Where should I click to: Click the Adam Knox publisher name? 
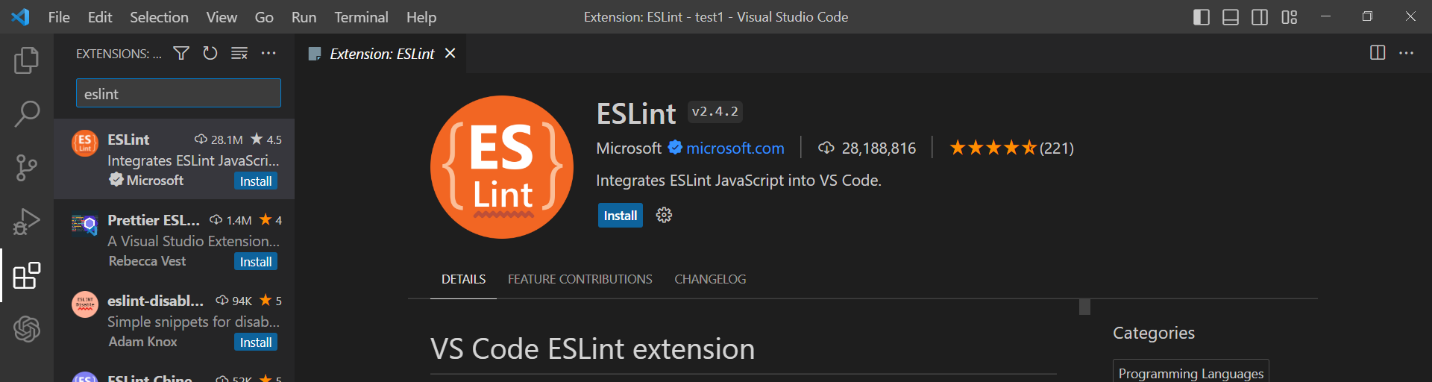pyautogui.click(x=142, y=342)
